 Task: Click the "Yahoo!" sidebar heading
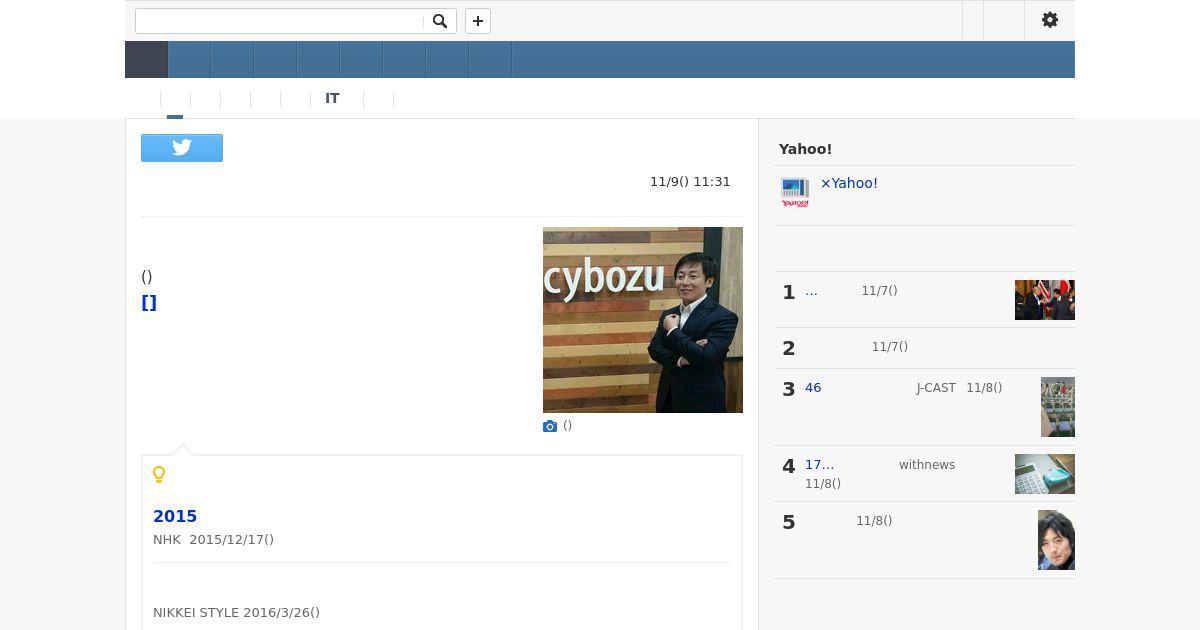[805, 149]
